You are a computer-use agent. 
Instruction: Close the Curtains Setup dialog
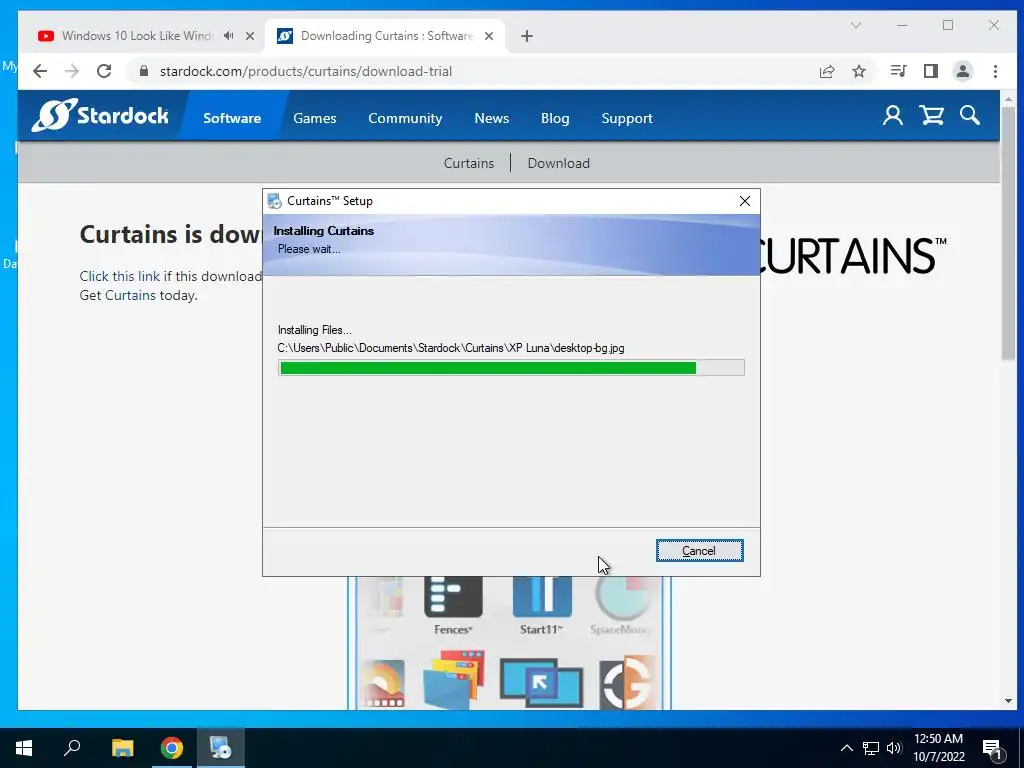[744, 201]
